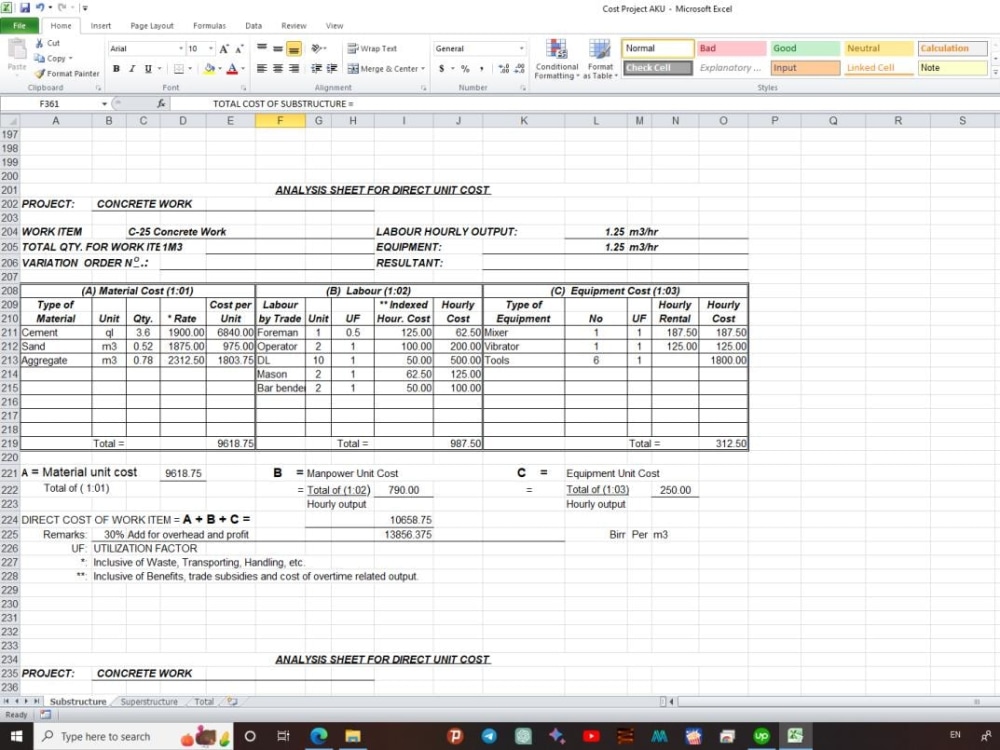
Task: Open the Superstructure sheet
Action: (x=149, y=702)
